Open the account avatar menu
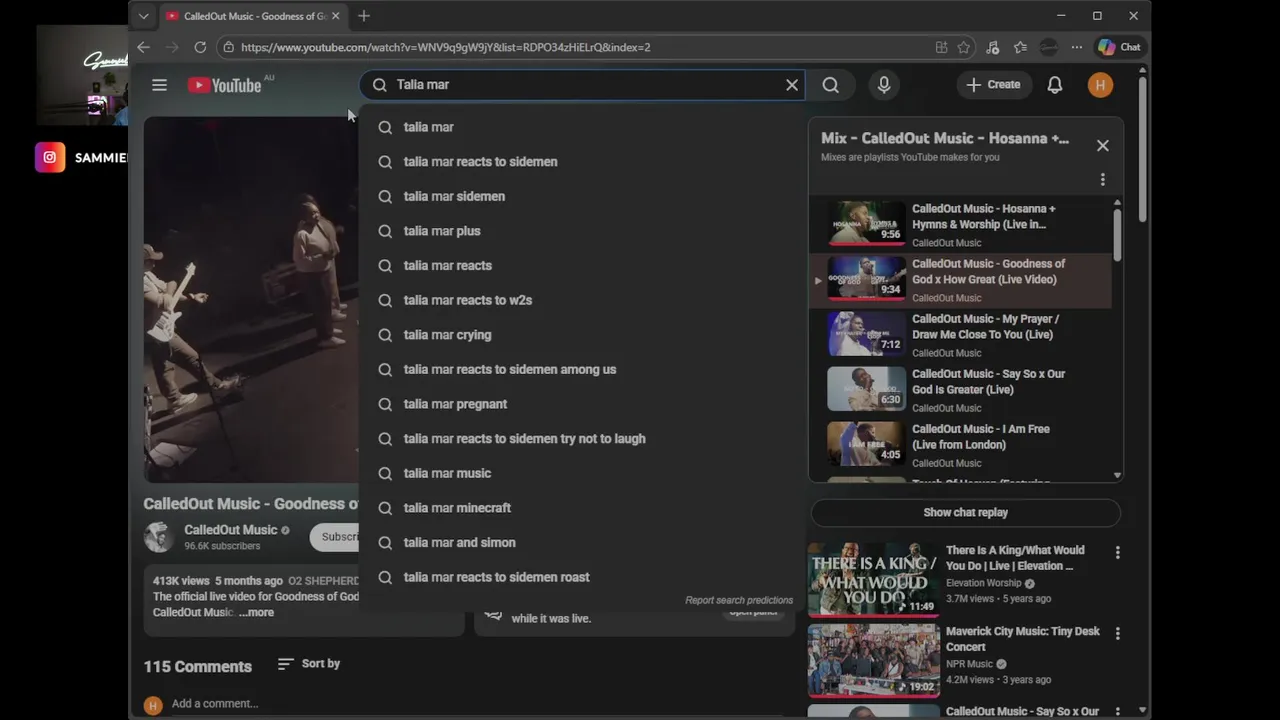1280x720 pixels. [x=1100, y=85]
